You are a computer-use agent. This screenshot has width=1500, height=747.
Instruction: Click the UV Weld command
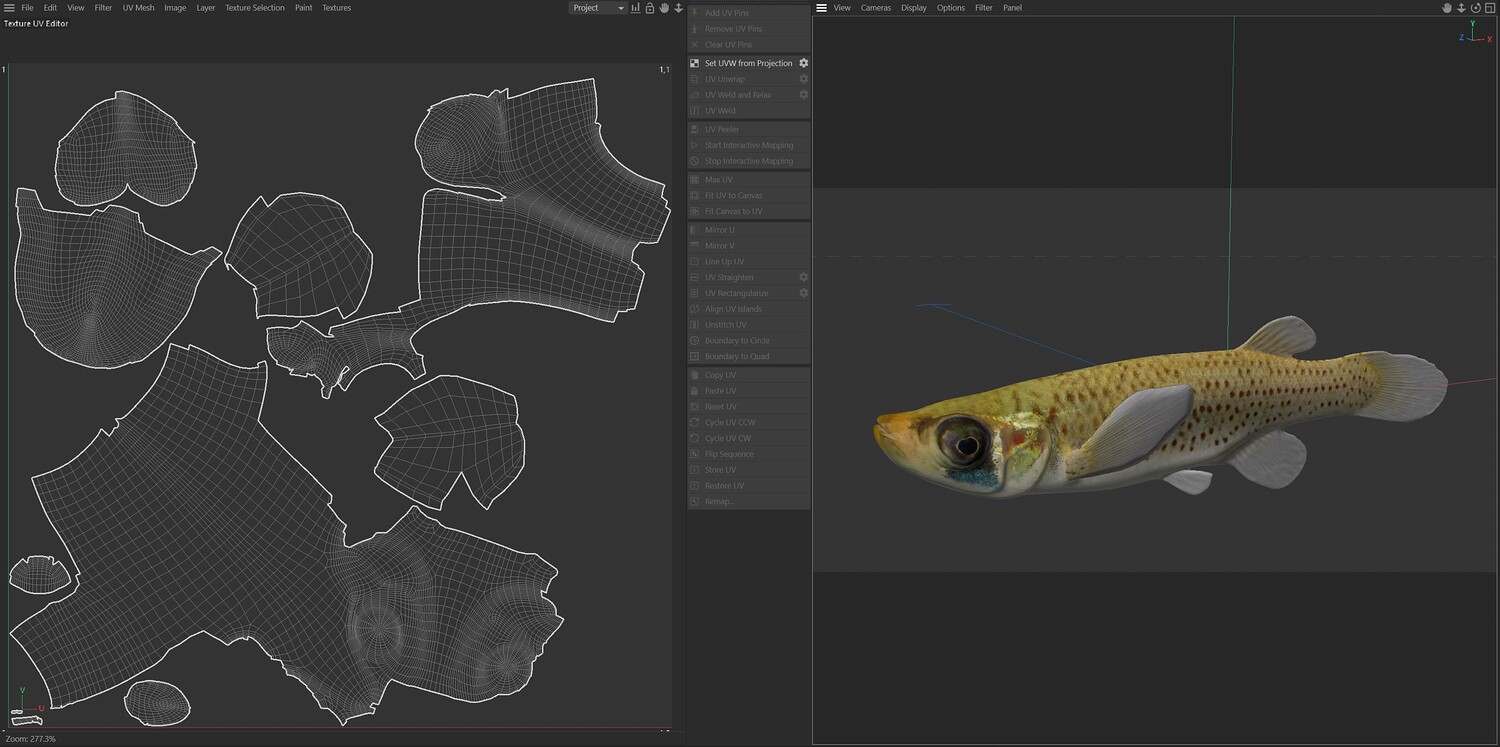720,111
